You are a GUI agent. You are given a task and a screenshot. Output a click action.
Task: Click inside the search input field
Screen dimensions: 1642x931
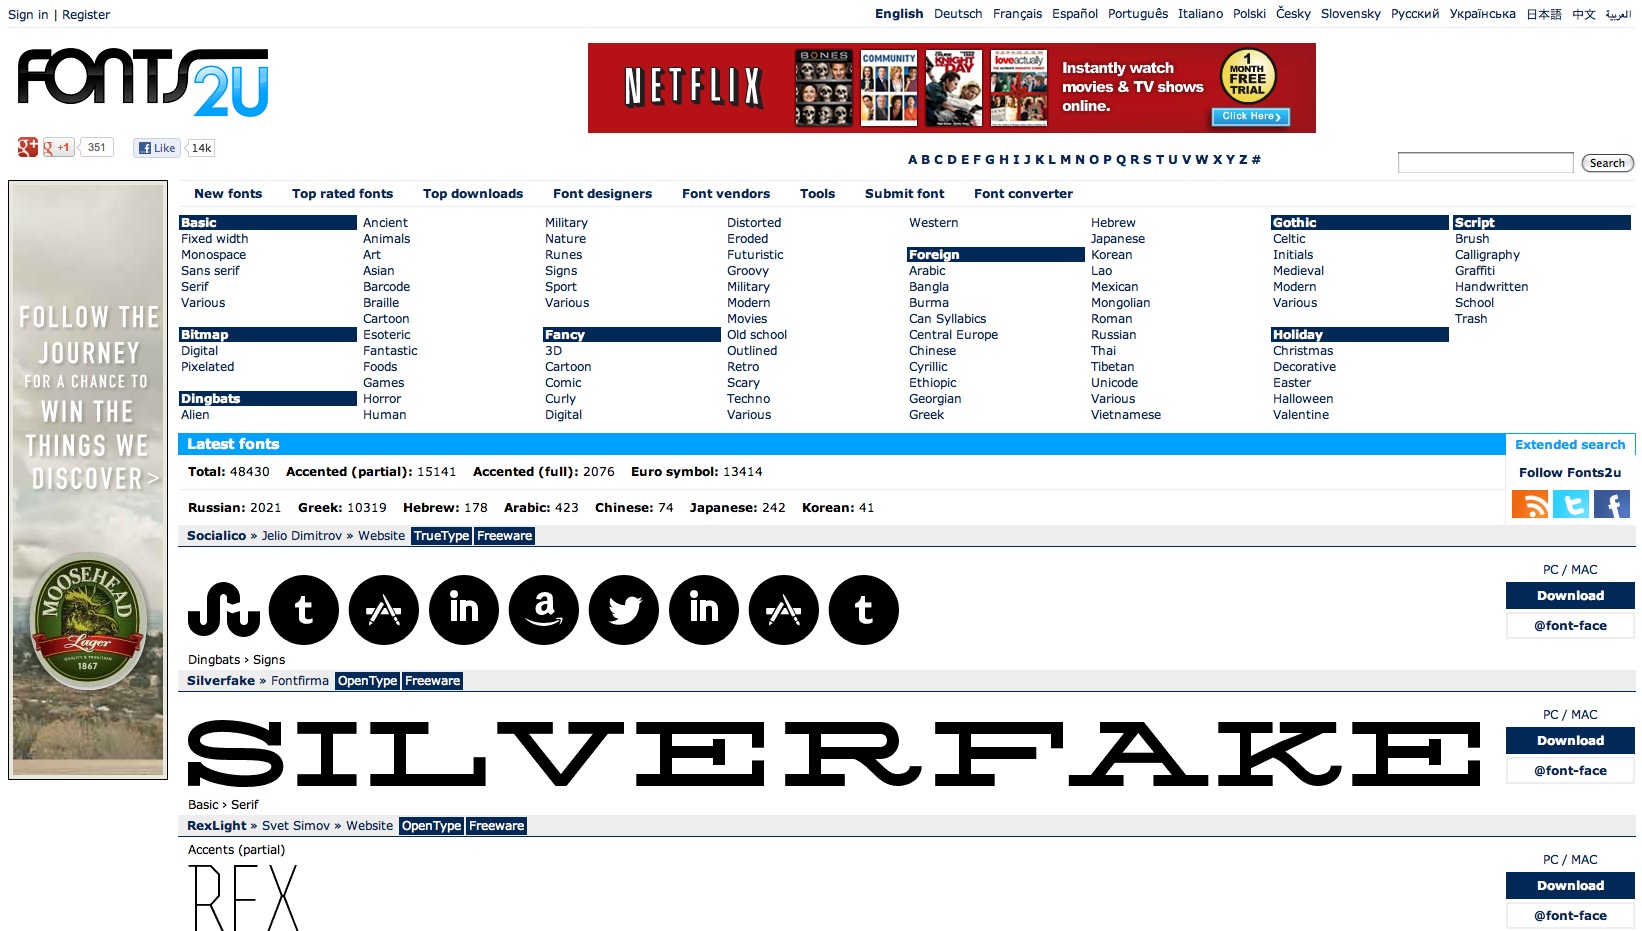click(x=1484, y=162)
